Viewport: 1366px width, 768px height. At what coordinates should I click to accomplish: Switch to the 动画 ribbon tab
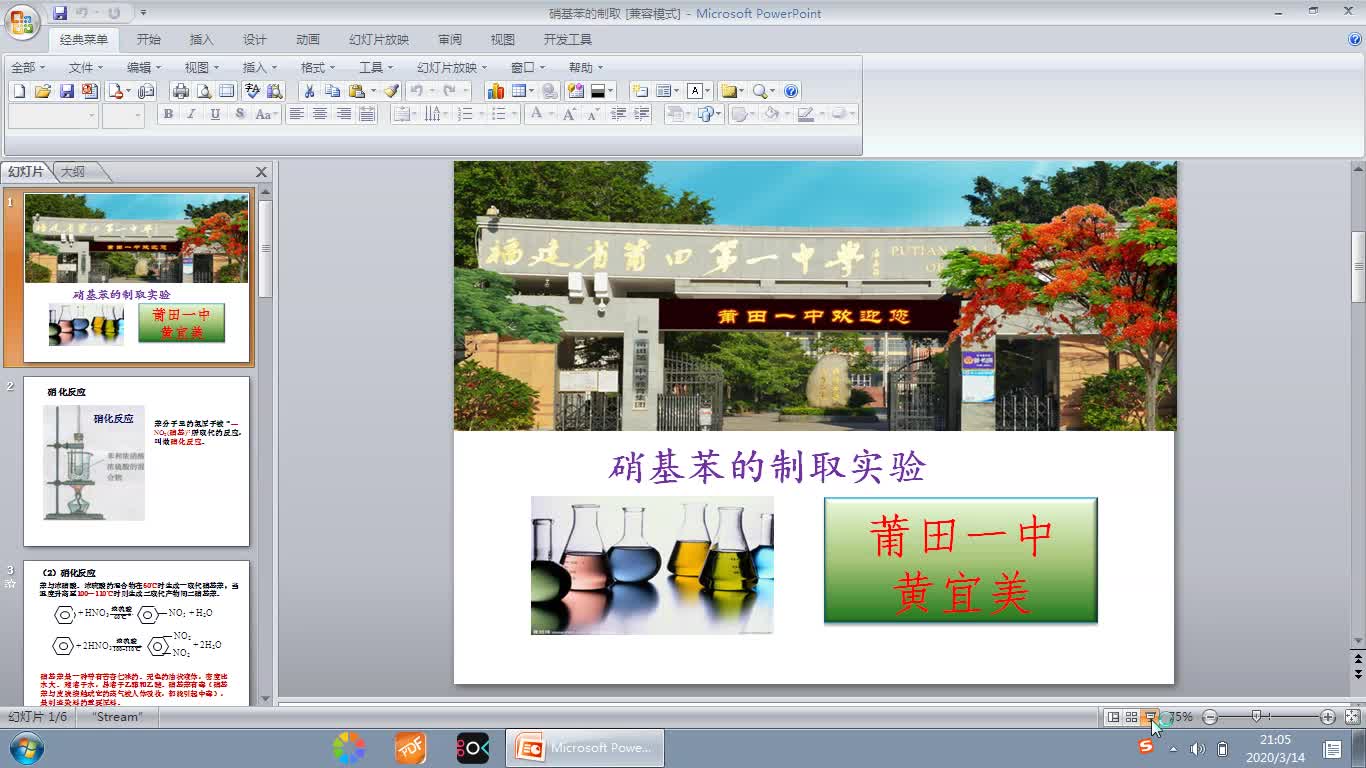(x=308, y=40)
